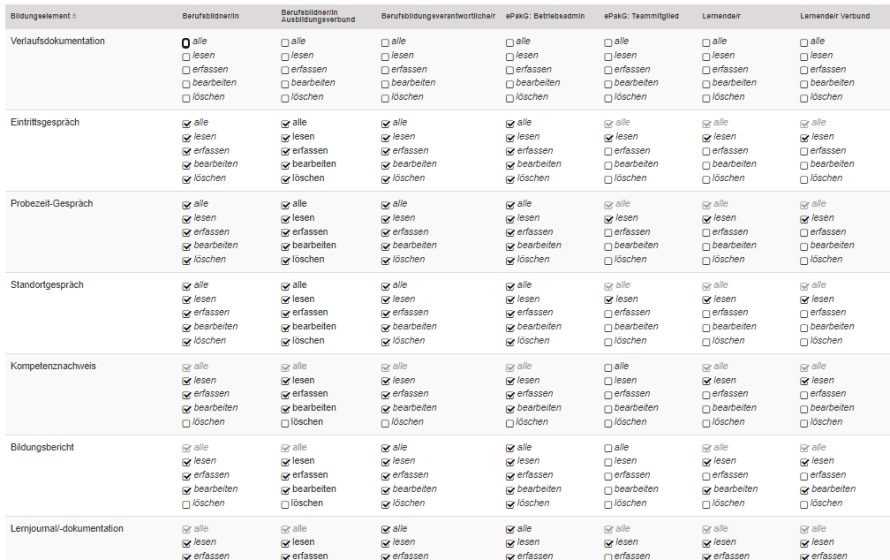Check "alle" for Verlaufsdokumentation under Berufsbildner/in
The image size is (890, 560).
pyautogui.click(x=186, y=43)
